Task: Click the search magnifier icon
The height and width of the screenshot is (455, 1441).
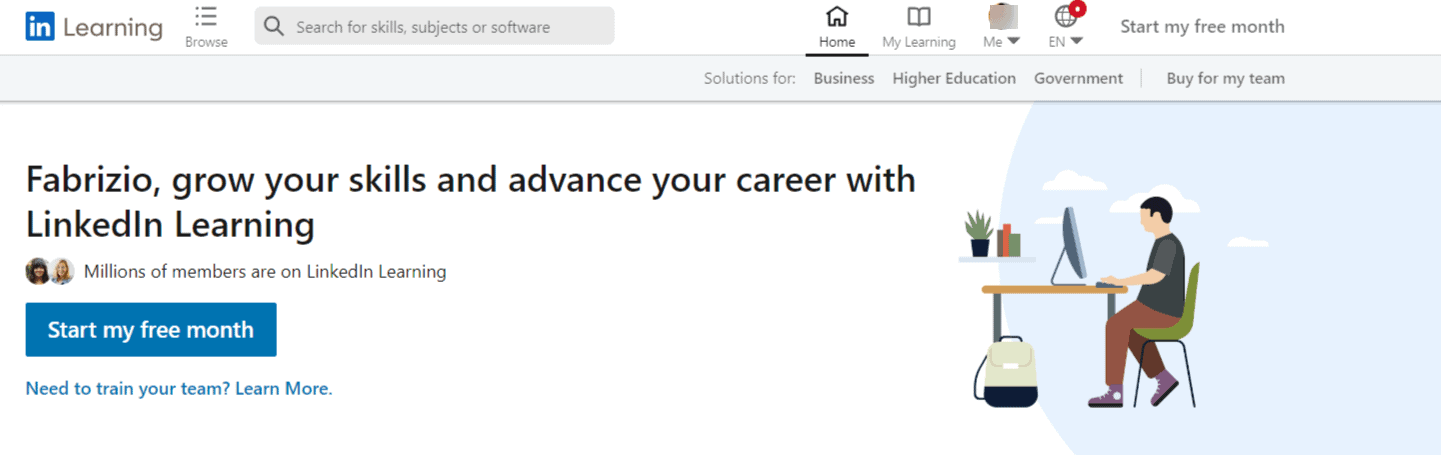Action: (x=274, y=27)
